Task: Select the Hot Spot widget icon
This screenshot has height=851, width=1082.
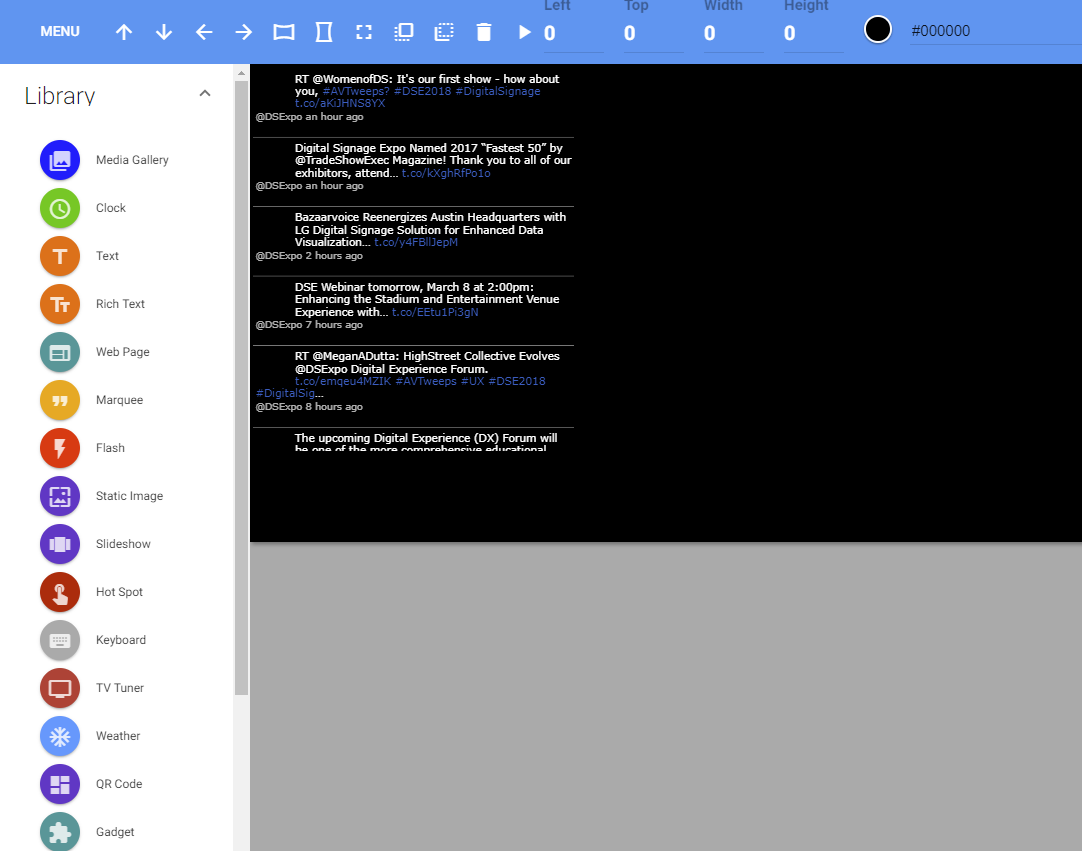Action: (x=60, y=592)
